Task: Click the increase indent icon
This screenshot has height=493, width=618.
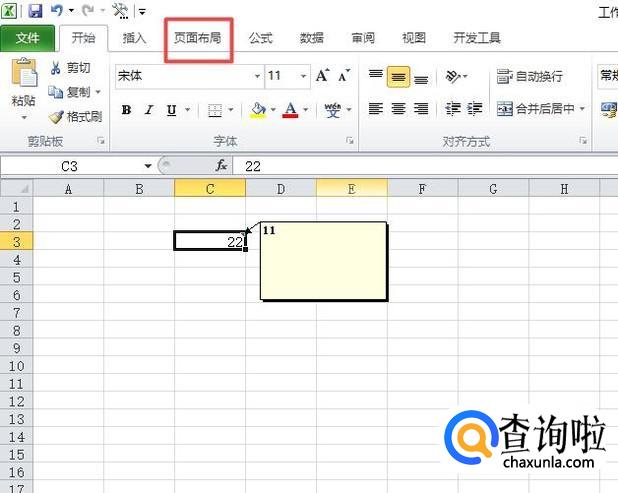Action: (x=475, y=108)
